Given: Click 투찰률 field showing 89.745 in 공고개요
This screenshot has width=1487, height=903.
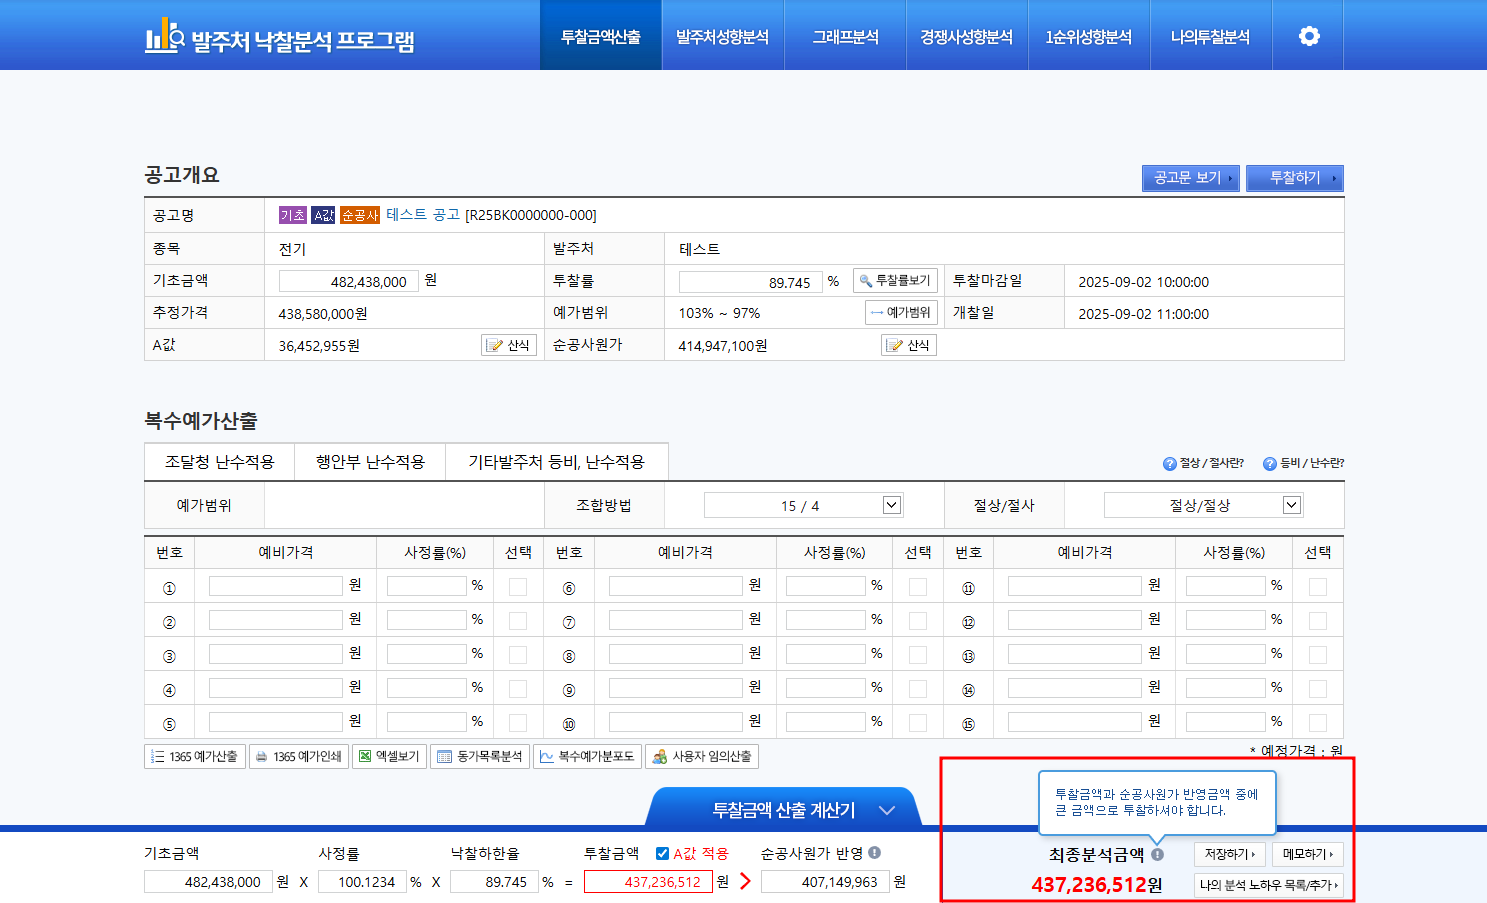Looking at the screenshot, I should click(x=750, y=282).
